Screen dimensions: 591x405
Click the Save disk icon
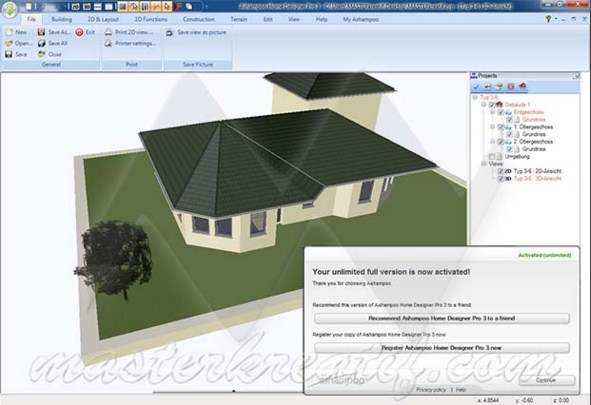pyautogui.click(x=9, y=54)
